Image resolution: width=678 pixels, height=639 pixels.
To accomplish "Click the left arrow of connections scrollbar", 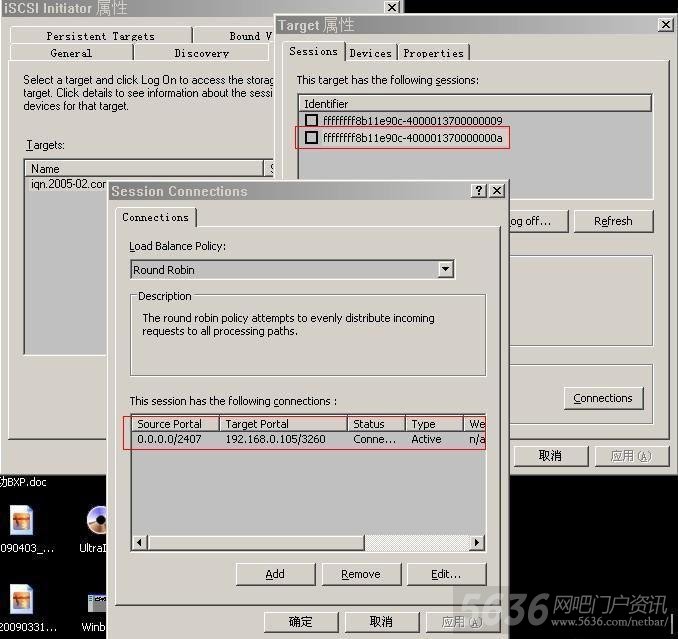I will click(139, 542).
